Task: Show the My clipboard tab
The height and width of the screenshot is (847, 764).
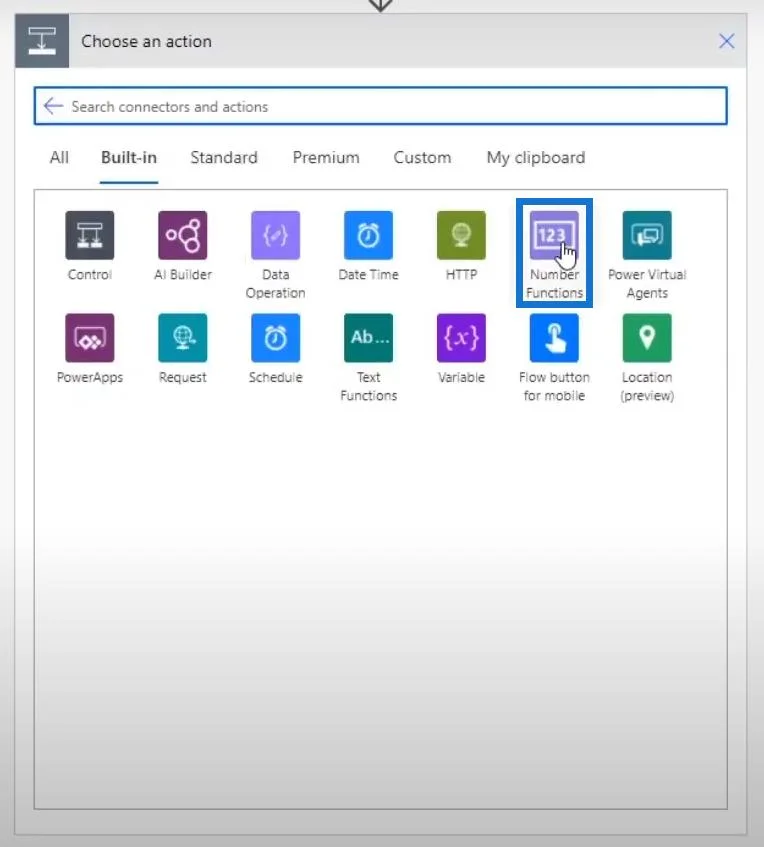Action: pos(535,158)
